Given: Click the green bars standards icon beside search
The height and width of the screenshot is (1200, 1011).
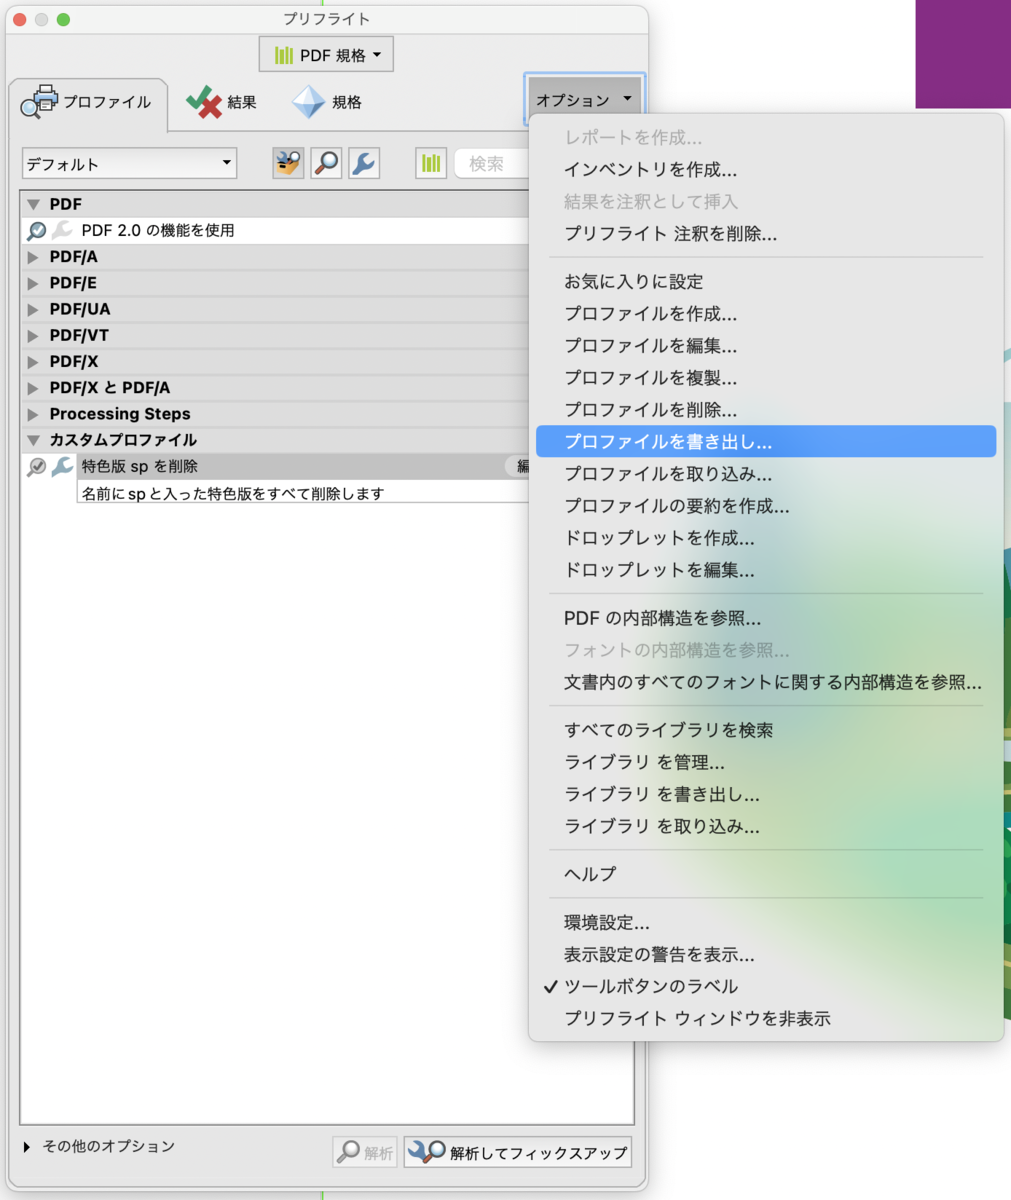Looking at the screenshot, I should click(430, 163).
